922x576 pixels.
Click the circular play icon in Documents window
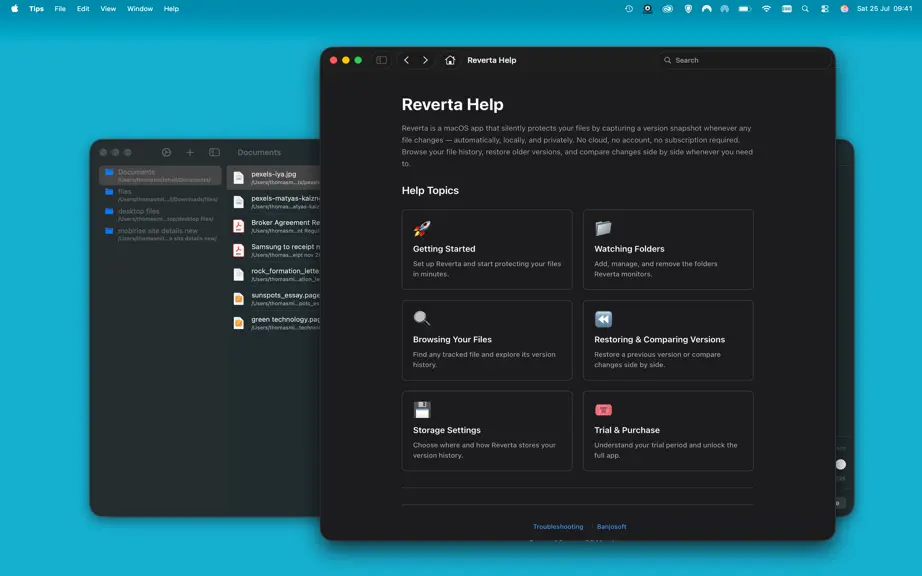(x=166, y=152)
